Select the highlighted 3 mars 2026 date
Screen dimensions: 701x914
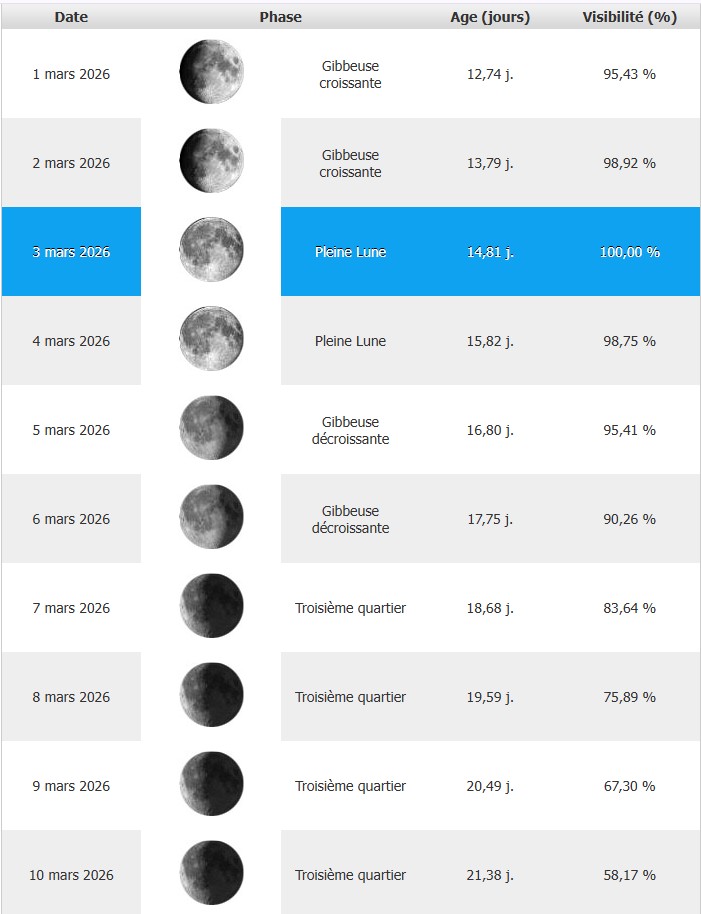pos(71,252)
